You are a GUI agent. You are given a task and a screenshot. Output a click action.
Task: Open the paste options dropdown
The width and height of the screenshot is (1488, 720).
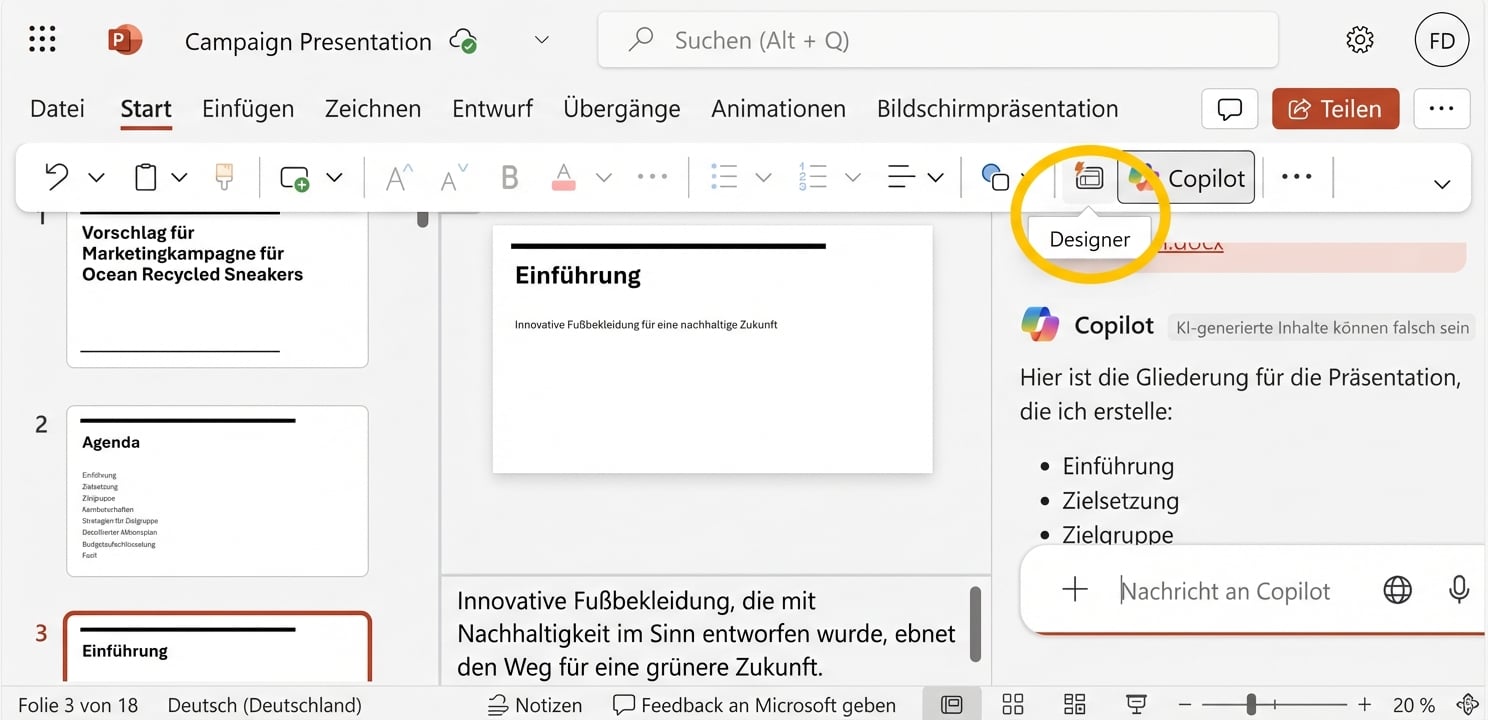178,176
